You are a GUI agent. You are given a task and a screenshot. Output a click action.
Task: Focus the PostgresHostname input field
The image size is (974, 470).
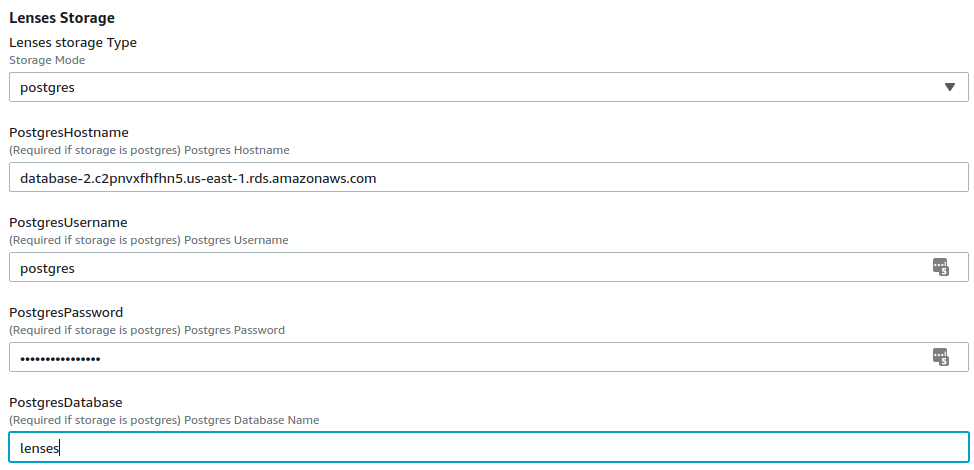coord(488,177)
